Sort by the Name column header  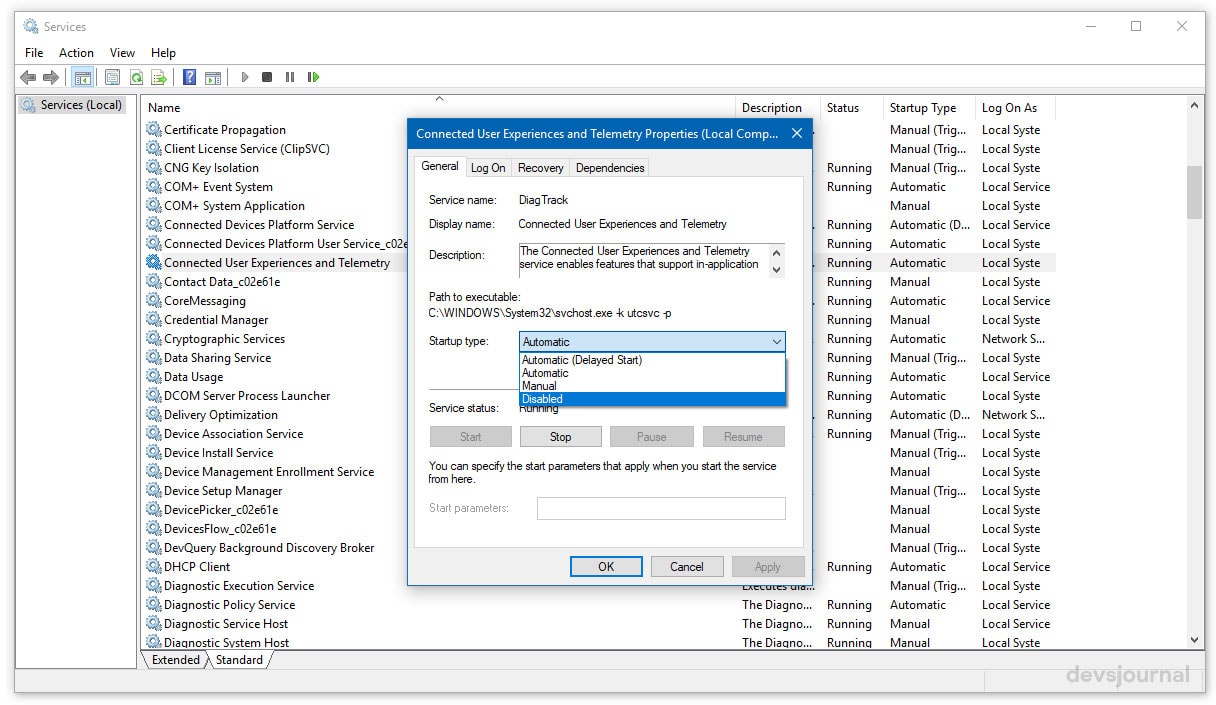(438, 108)
